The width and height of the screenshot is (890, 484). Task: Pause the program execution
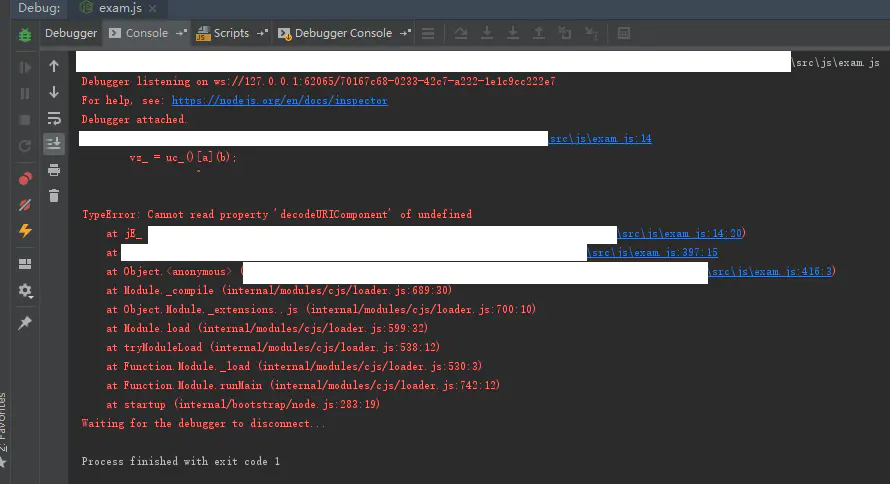pos(25,94)
